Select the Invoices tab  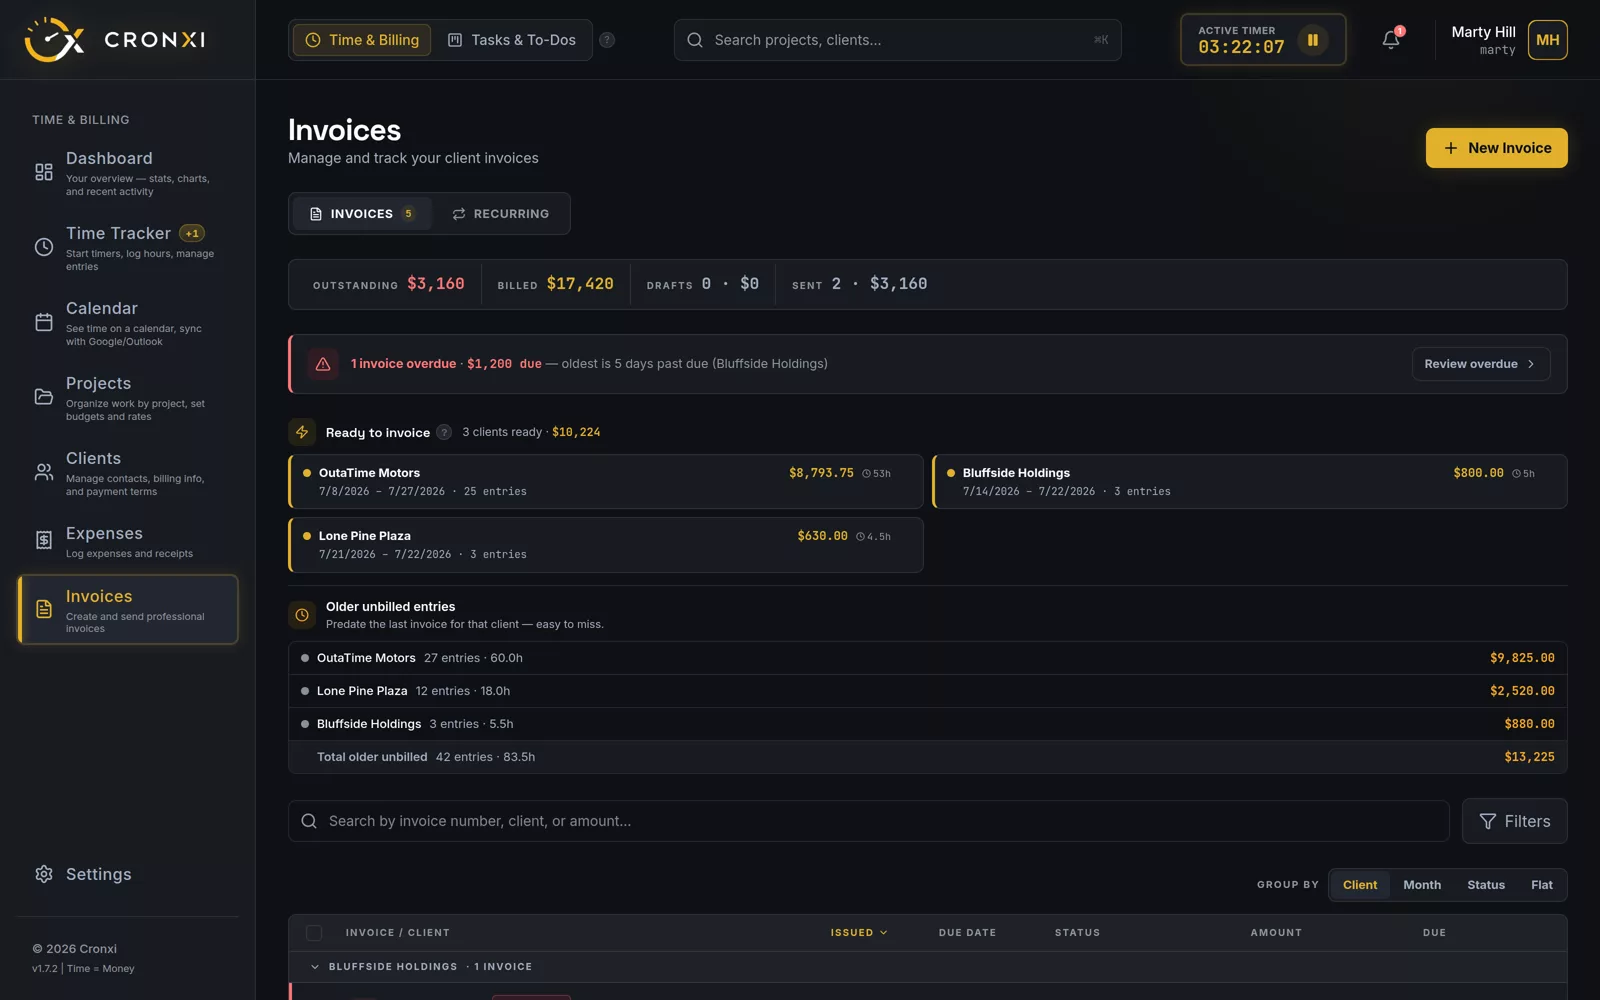(362, 214)
